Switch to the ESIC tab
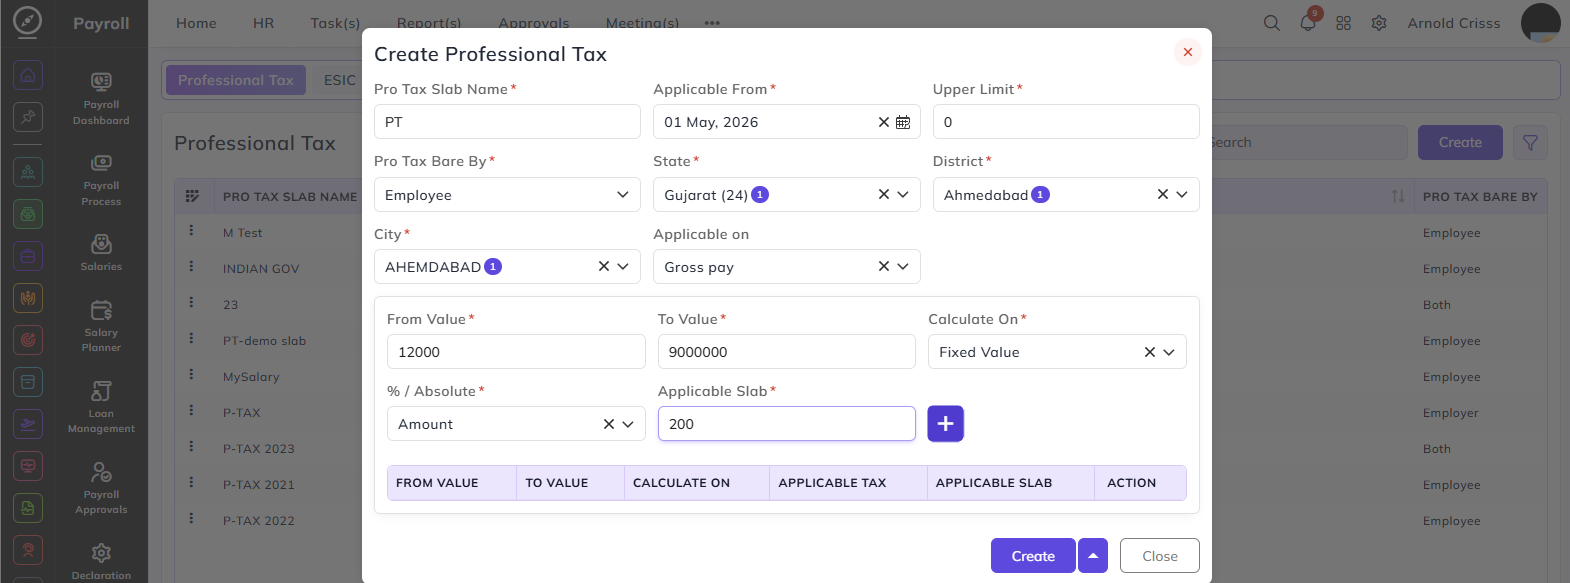Viewport: 1570px width, 583px height. (x=340, y=80)
